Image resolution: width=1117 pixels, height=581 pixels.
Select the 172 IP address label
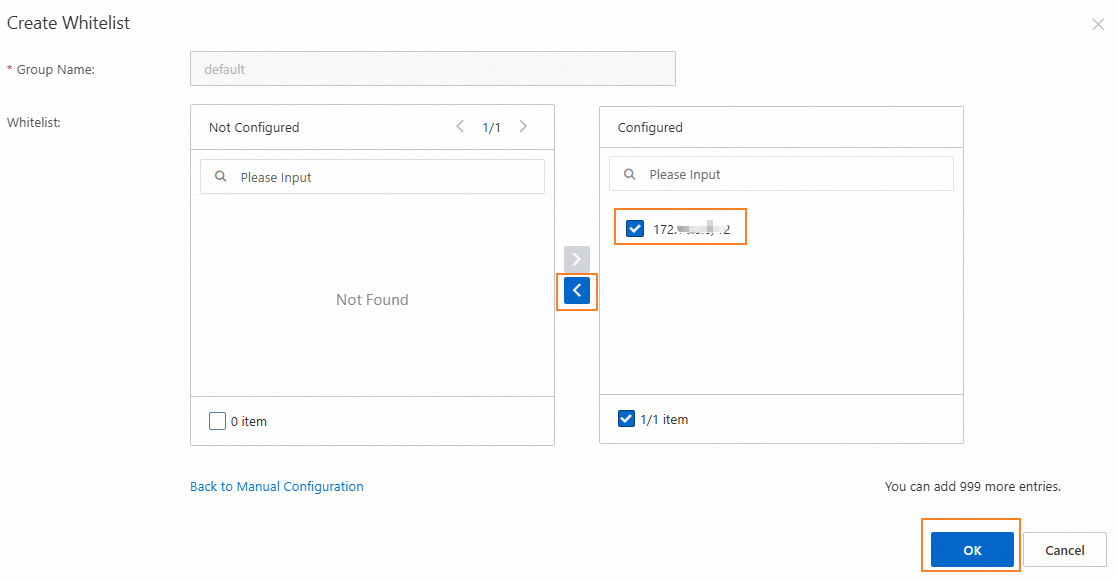[x=691, y=229]
